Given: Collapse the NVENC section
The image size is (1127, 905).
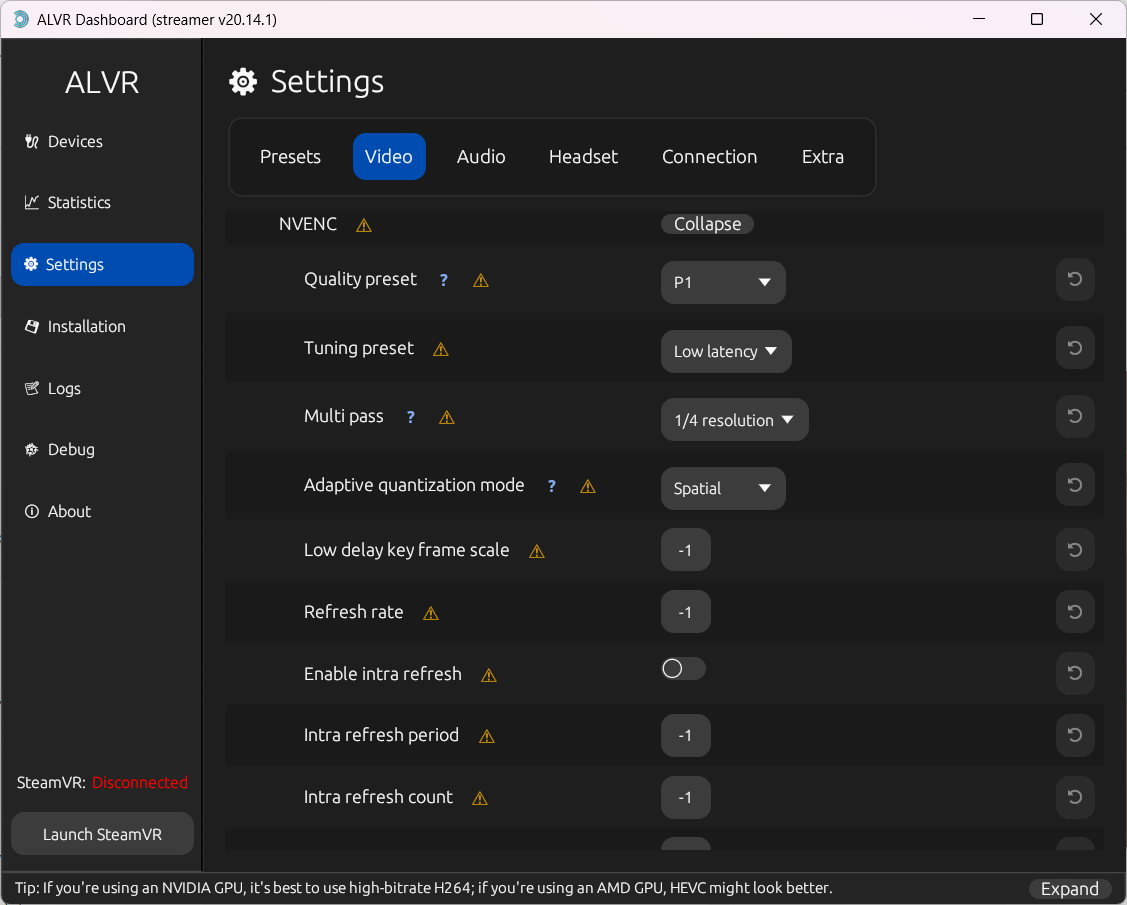Looking at the screenshot, I should coord(707,224).
